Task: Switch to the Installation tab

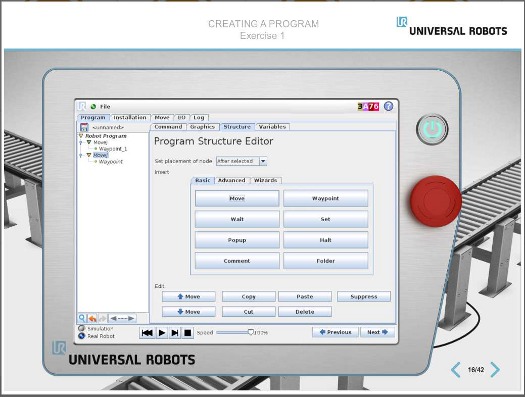Action: (x=130, y=117)
